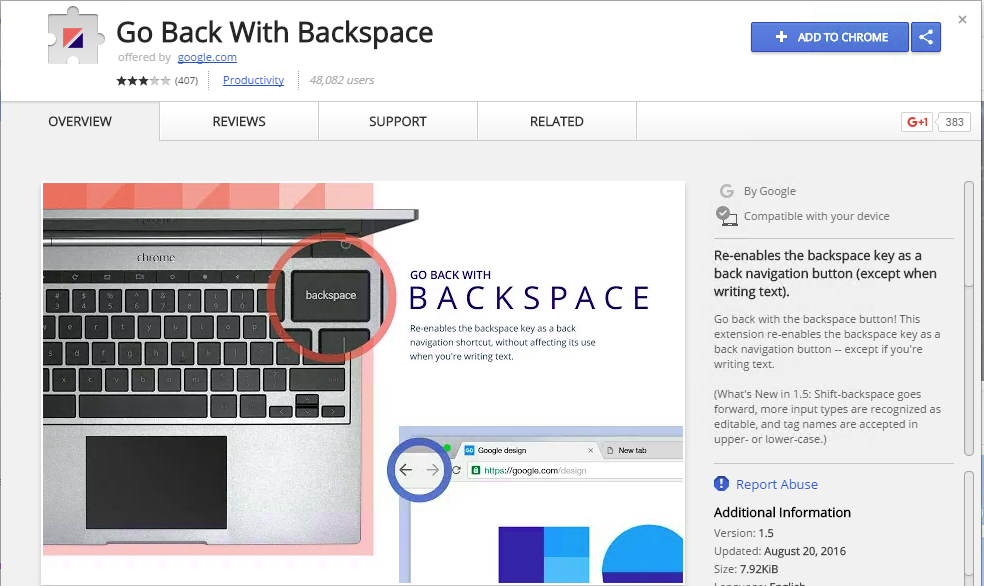Open the google.com publisher link

point(207,57)
